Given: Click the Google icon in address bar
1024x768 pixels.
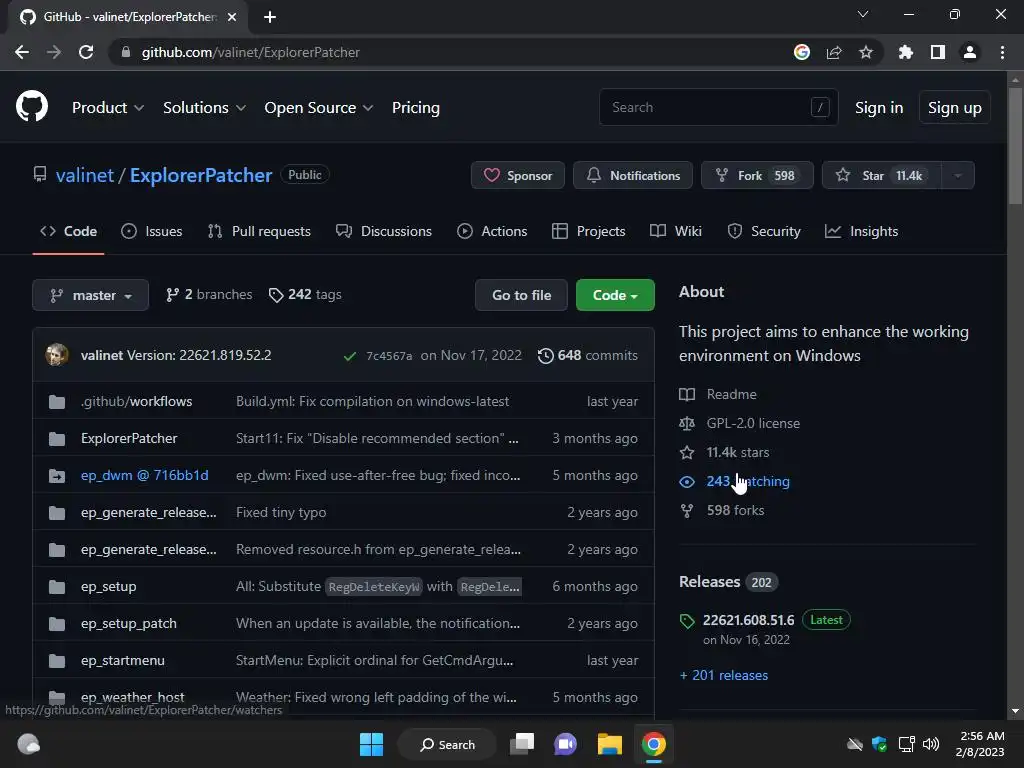Looking at the screenshot, I should point(801,52).
